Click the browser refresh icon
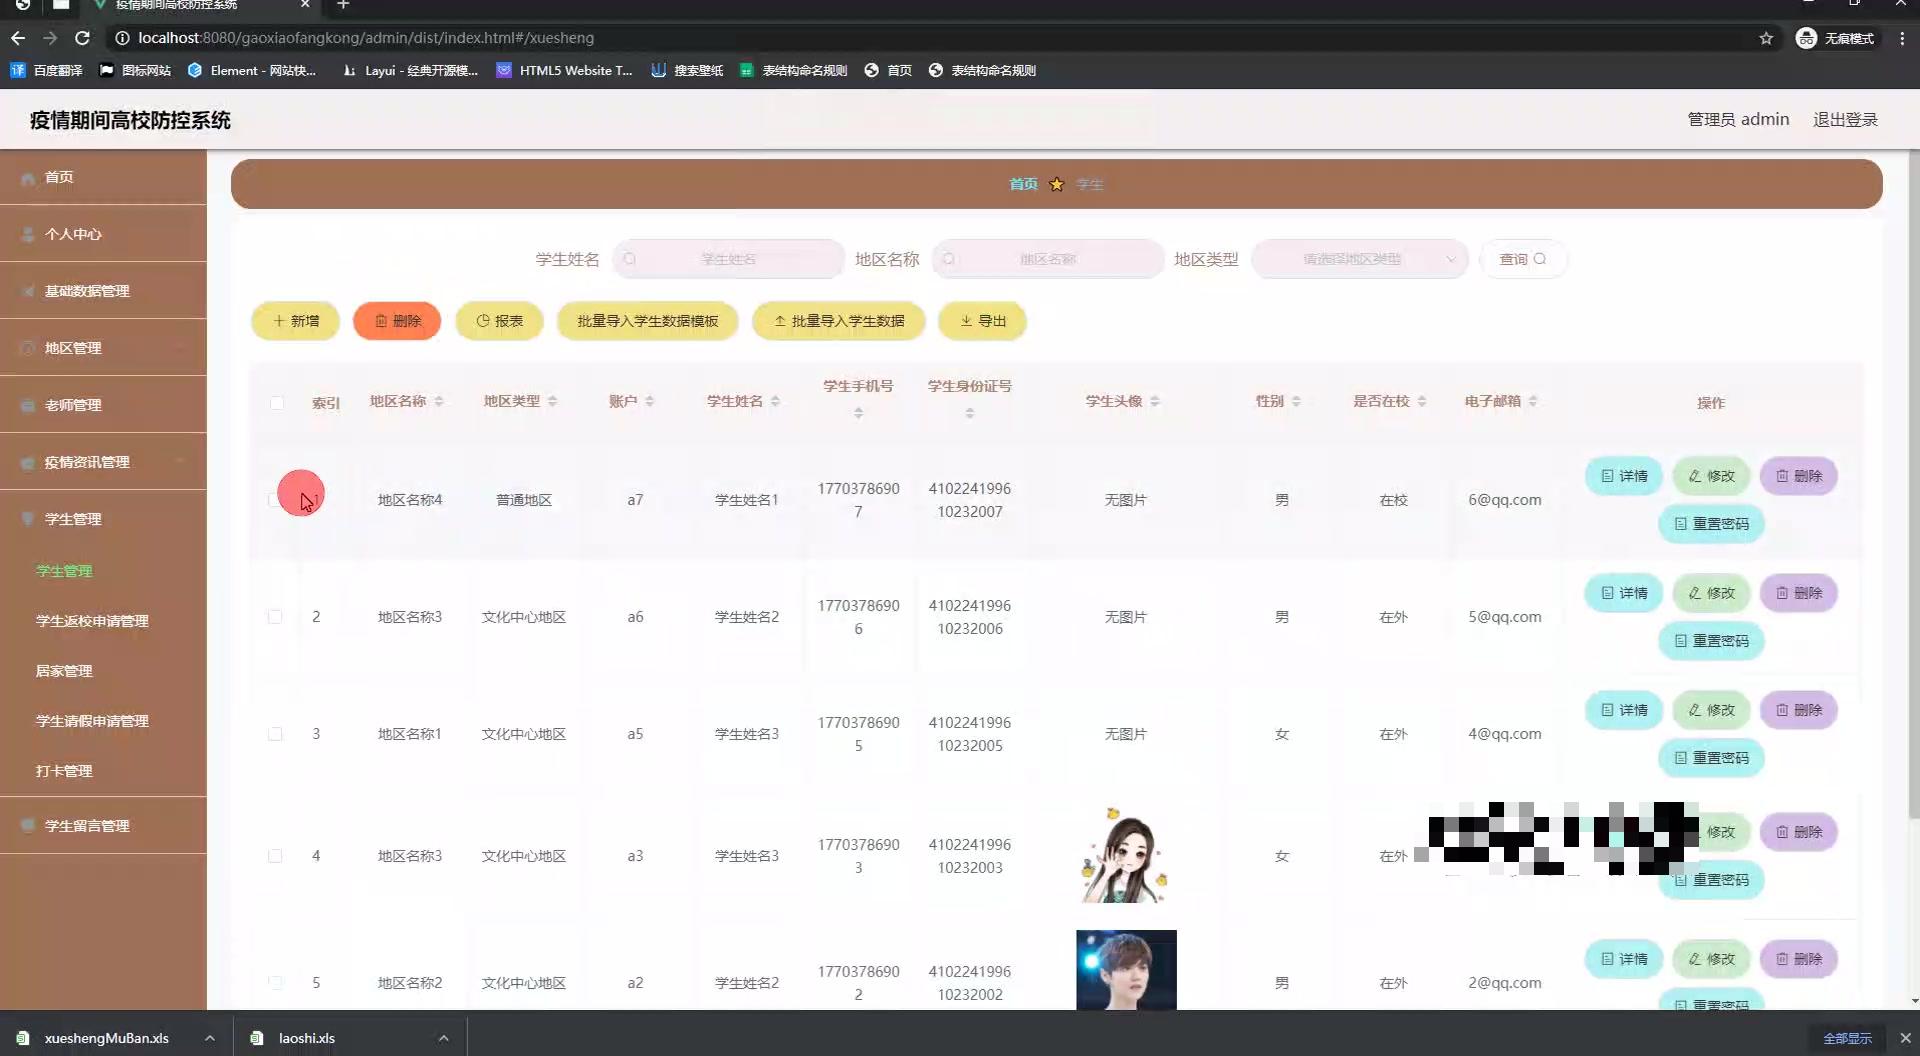Image resolution: width=1920 pixels, height=1056 pixels. pyautogui.click(x=83, y=38)
